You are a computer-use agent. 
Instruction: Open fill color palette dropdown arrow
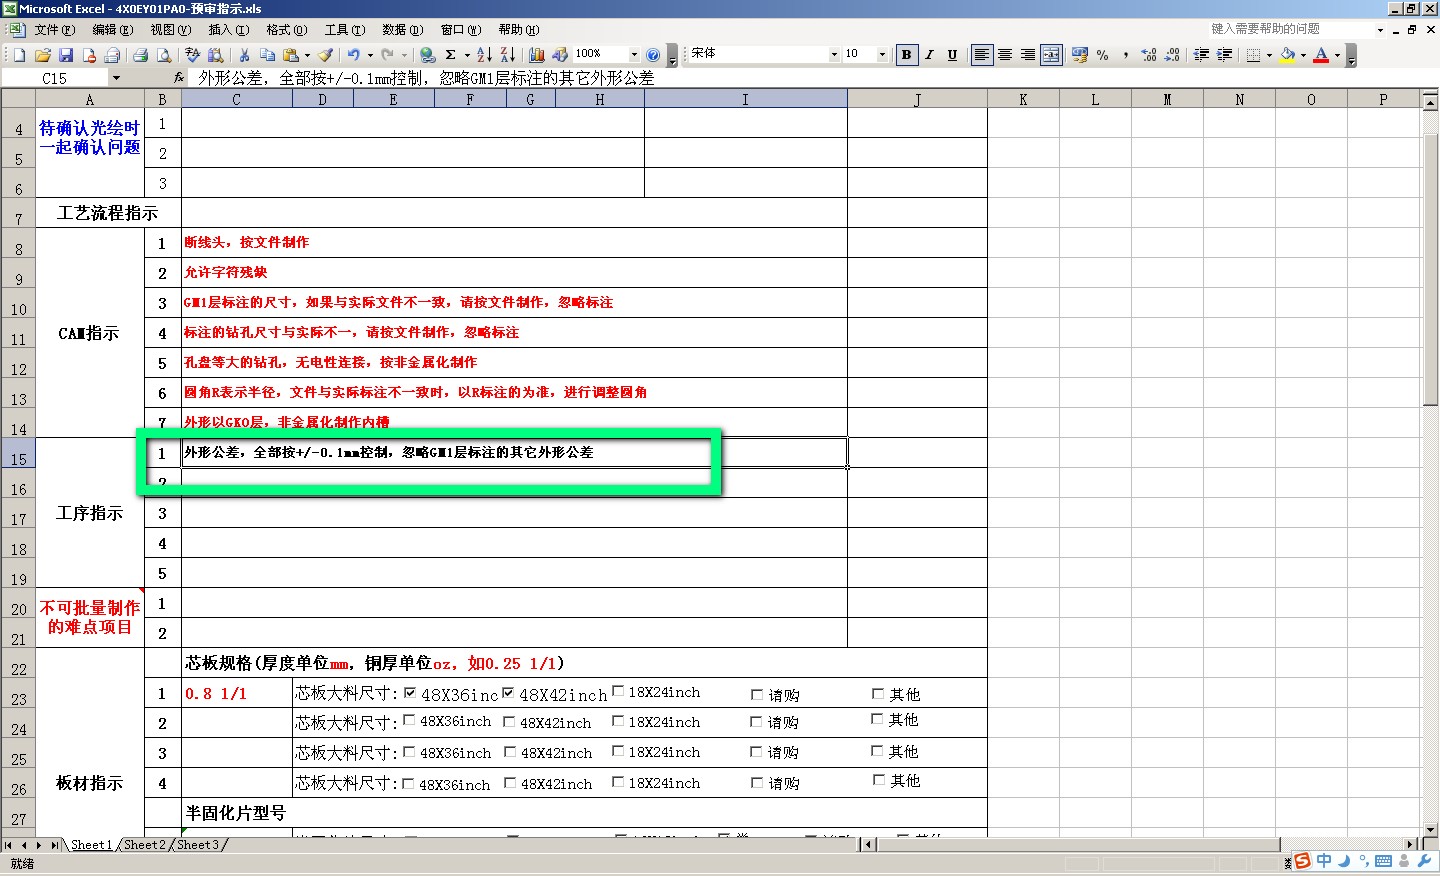click(x=1303, y=55)
